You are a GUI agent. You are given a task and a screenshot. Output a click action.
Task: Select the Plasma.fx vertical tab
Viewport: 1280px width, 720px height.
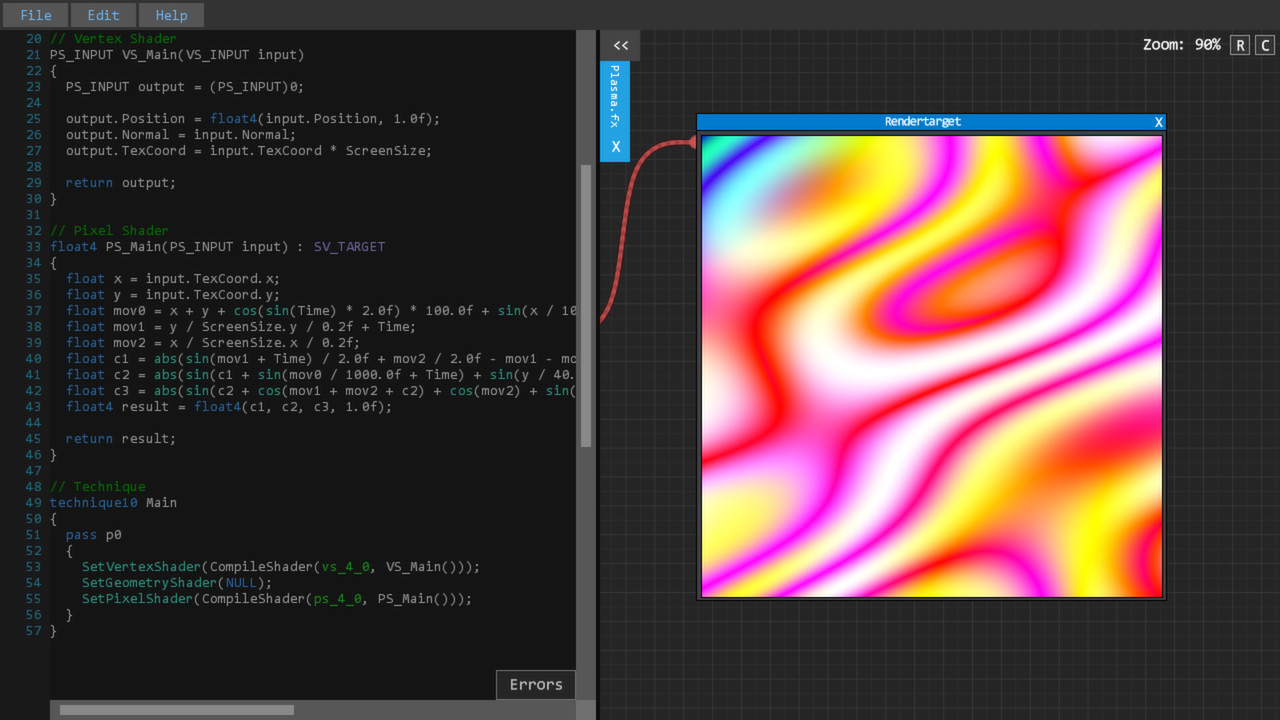pyautogui.click(x=613, y=96)
